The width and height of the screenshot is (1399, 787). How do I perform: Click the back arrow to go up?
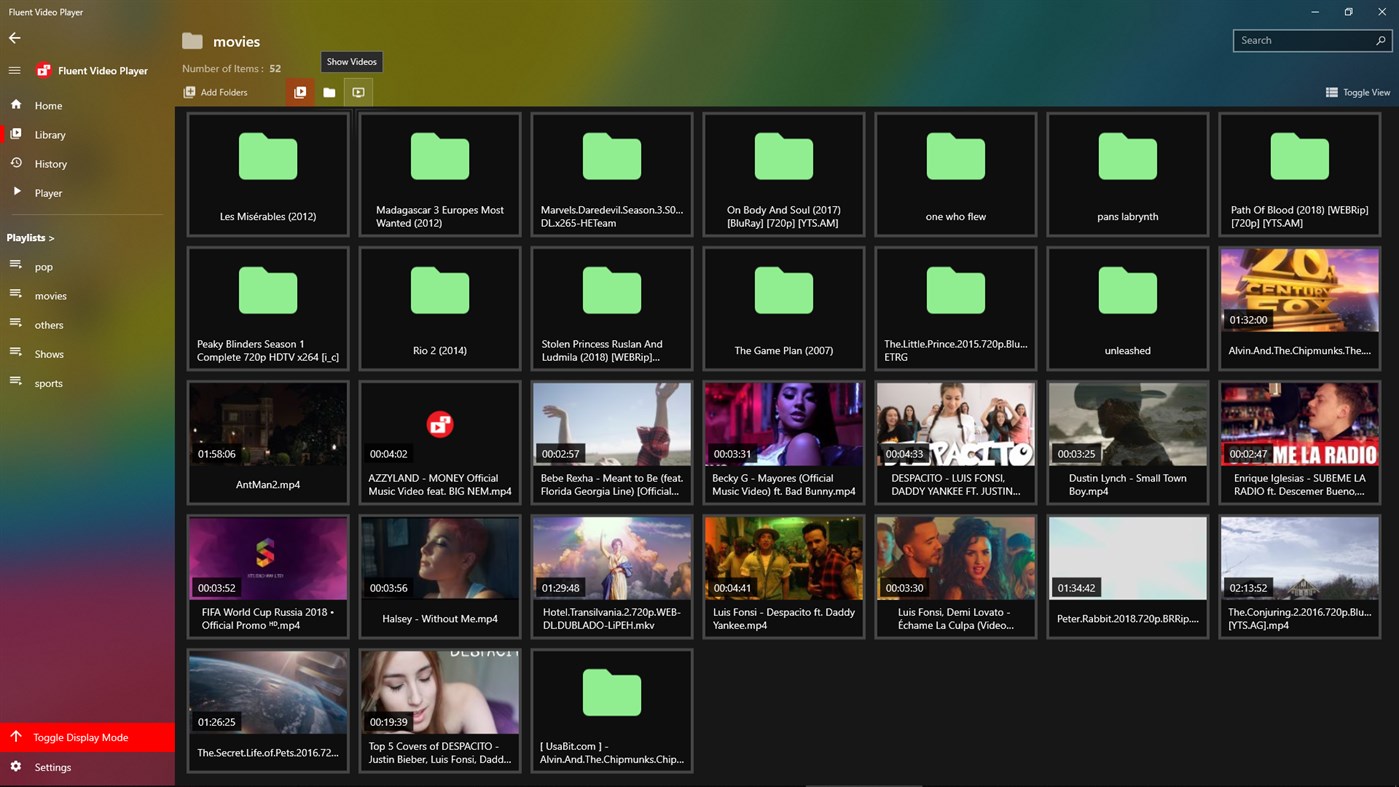coord(15,38)
